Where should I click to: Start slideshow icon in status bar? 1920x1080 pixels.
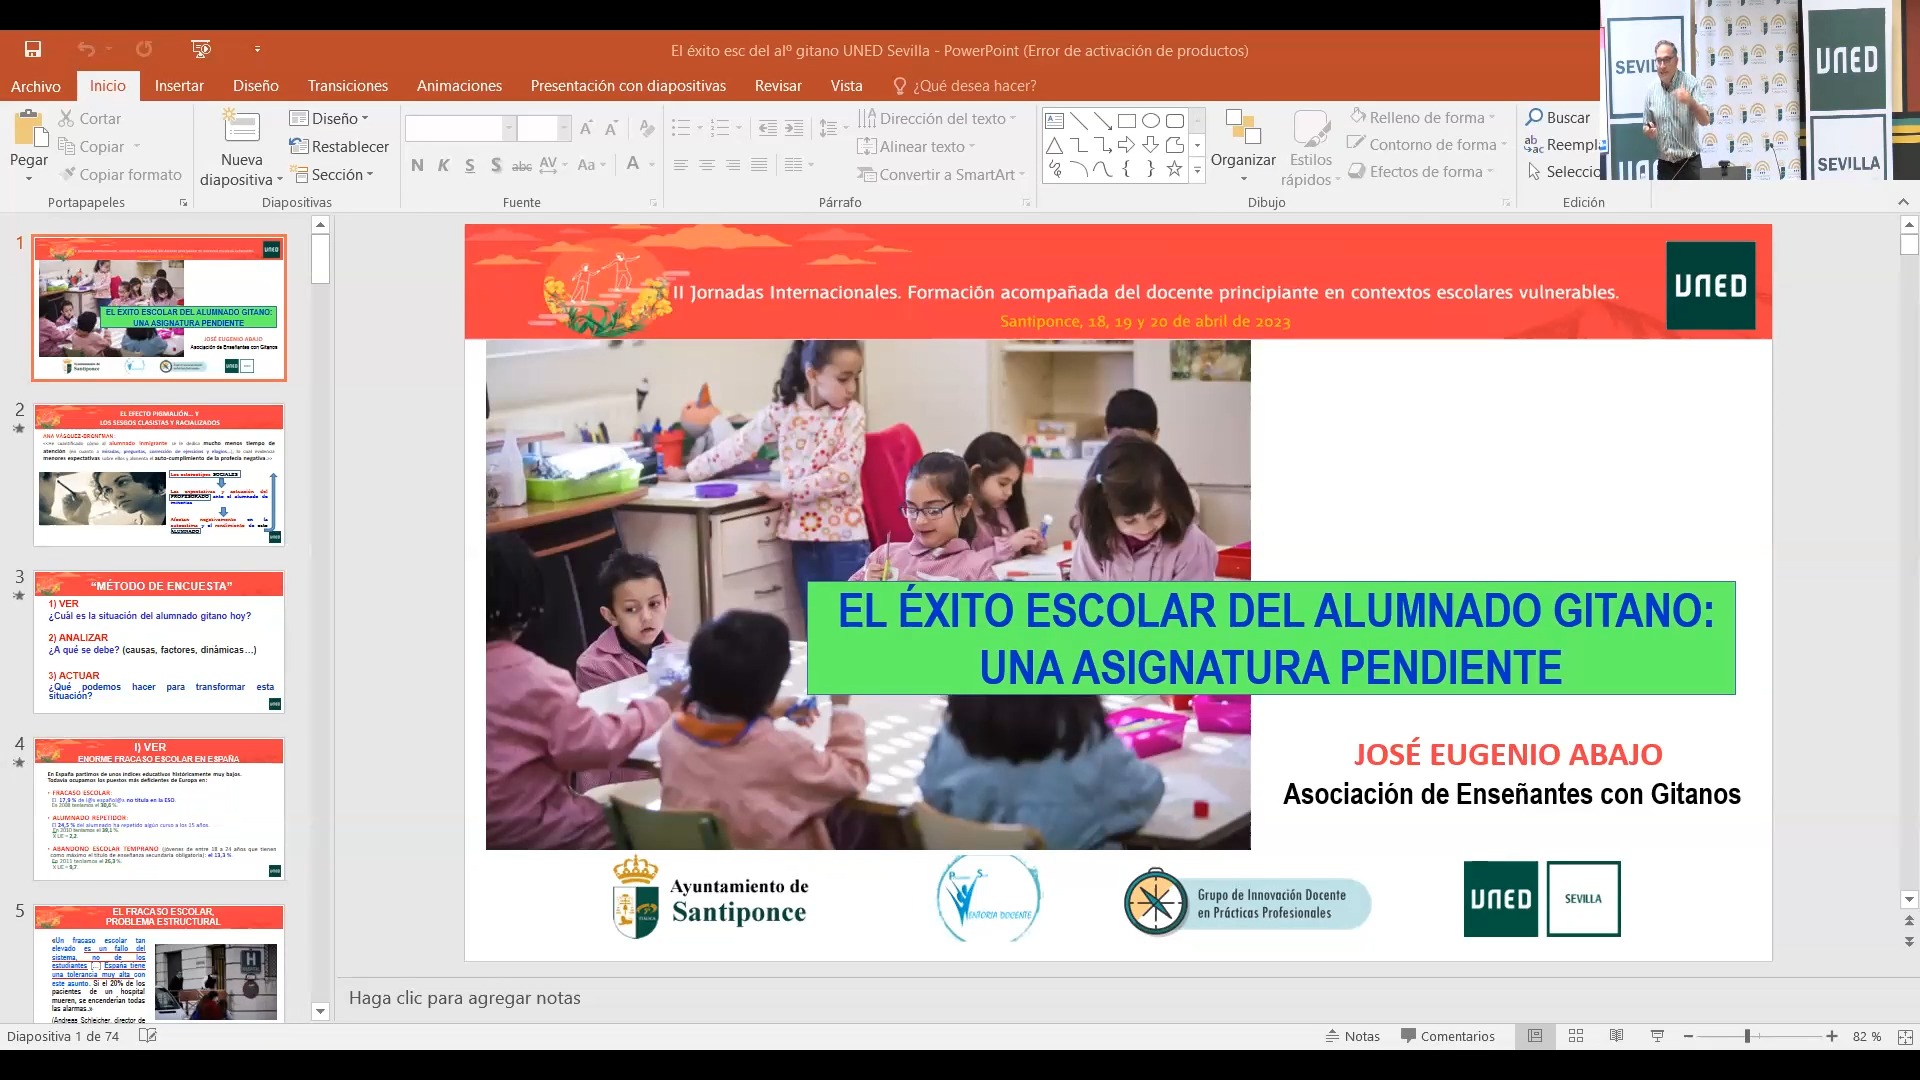click(x=1657, y=1036)
